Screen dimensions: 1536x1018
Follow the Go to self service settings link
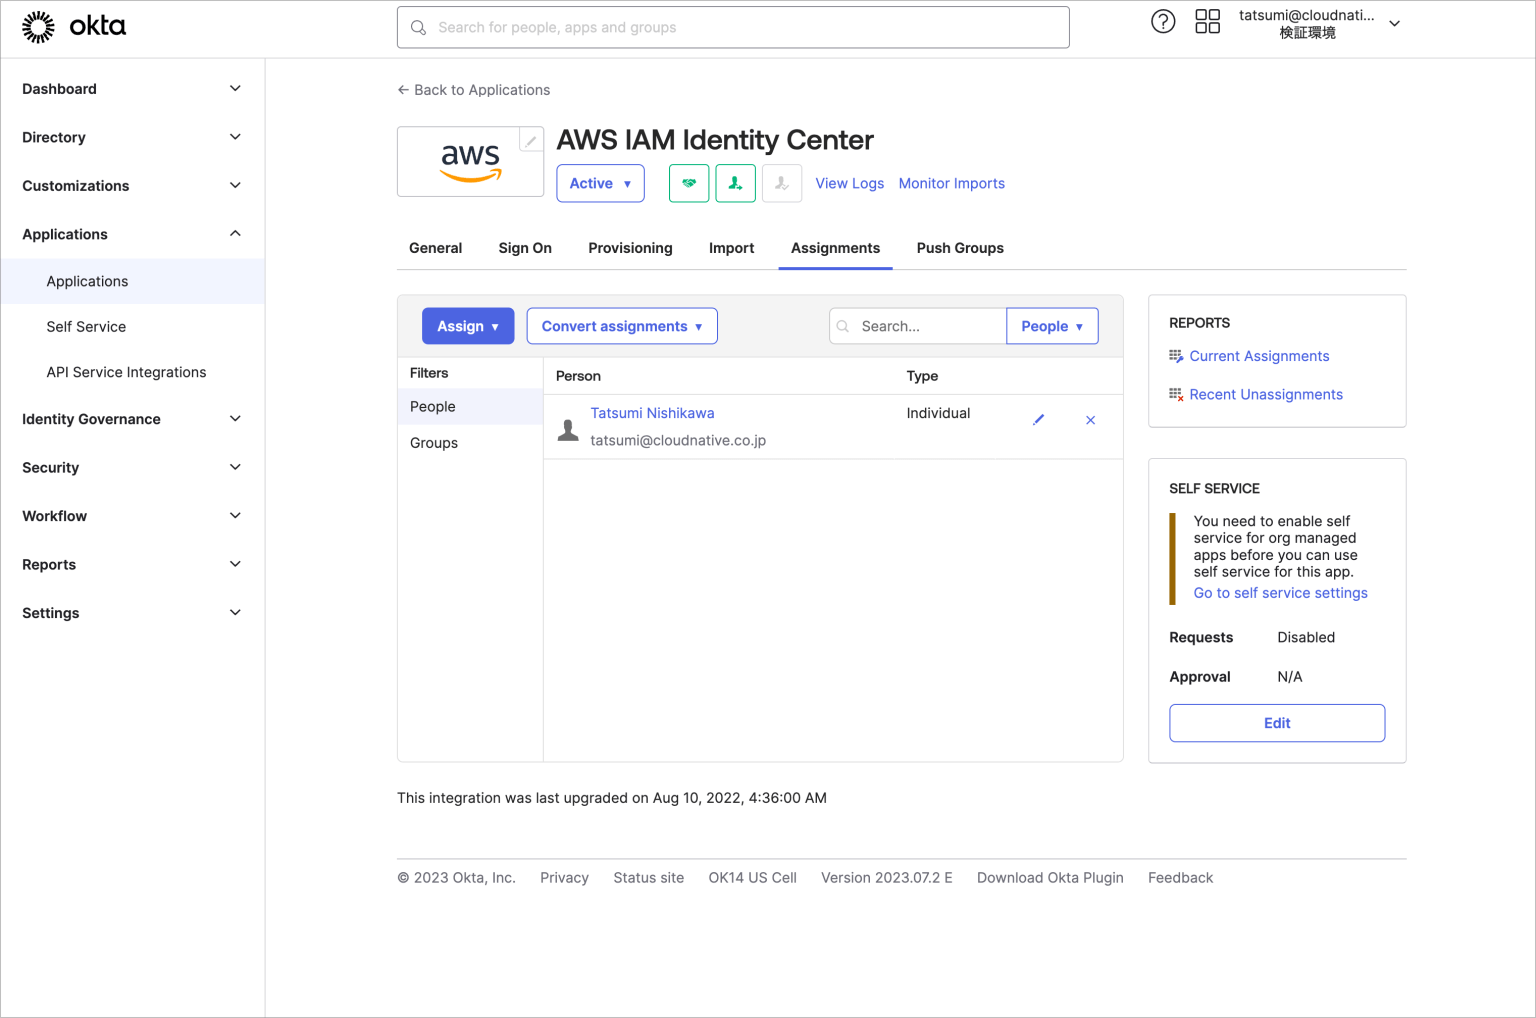point(1280,592)
